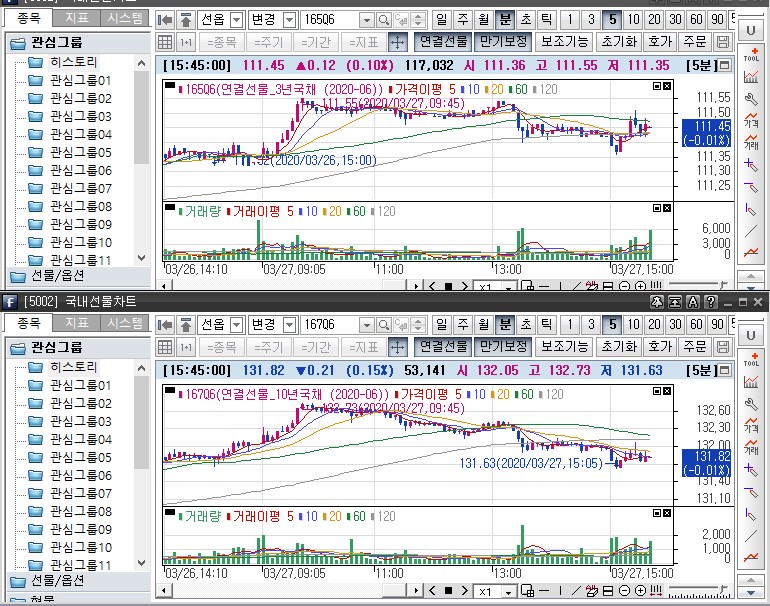Click the grid layout icon in lower chart toolbar
Viewport: 770px width, 606px height.
tap(166, 347)
